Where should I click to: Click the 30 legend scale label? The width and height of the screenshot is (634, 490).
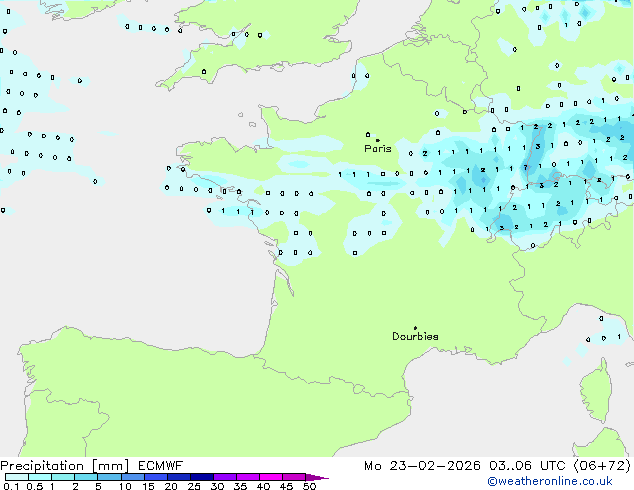[x=217, y=486]
